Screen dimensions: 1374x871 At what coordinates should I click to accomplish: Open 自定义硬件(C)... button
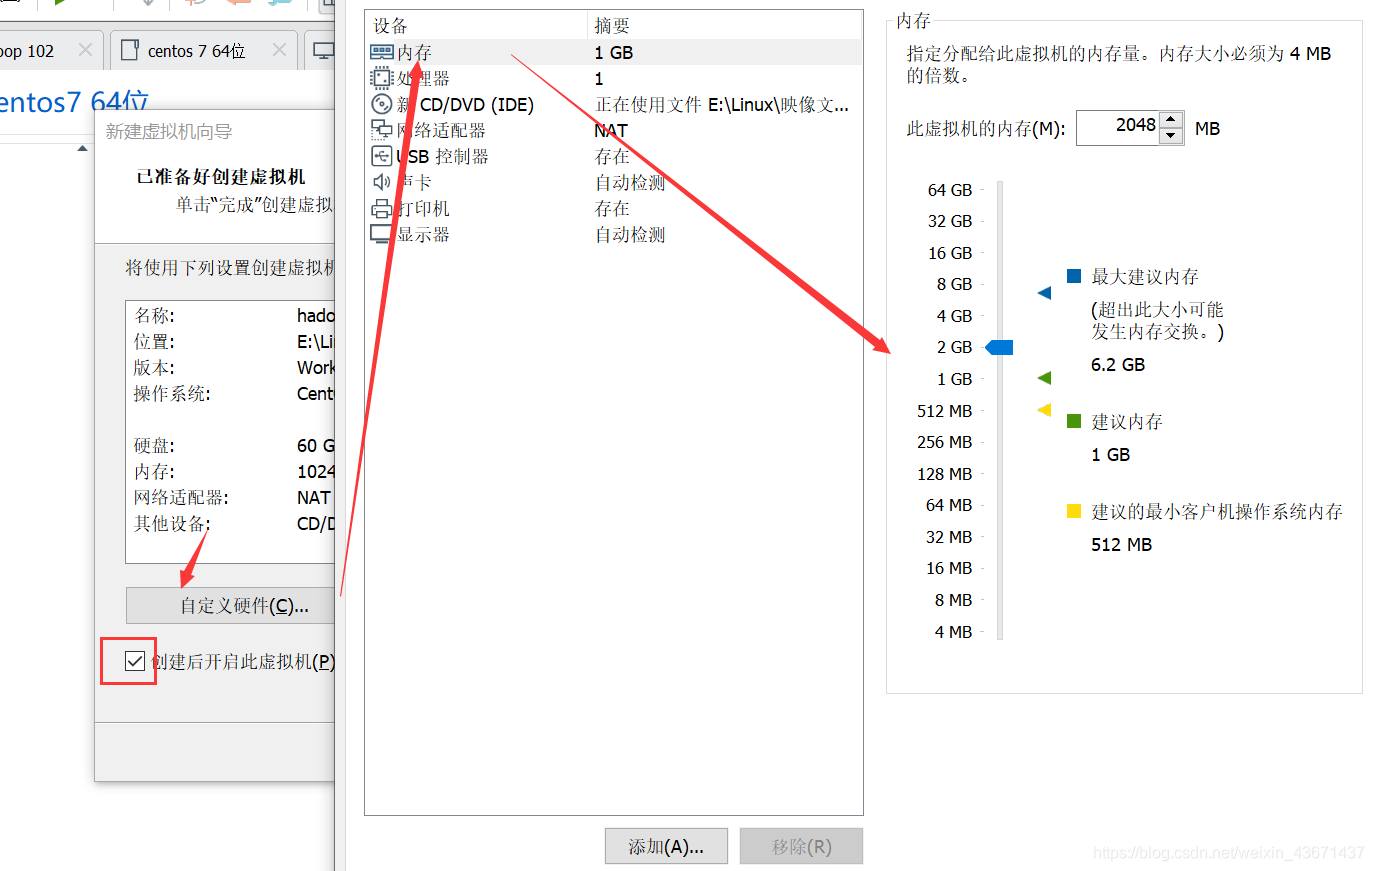pos(230,605)
